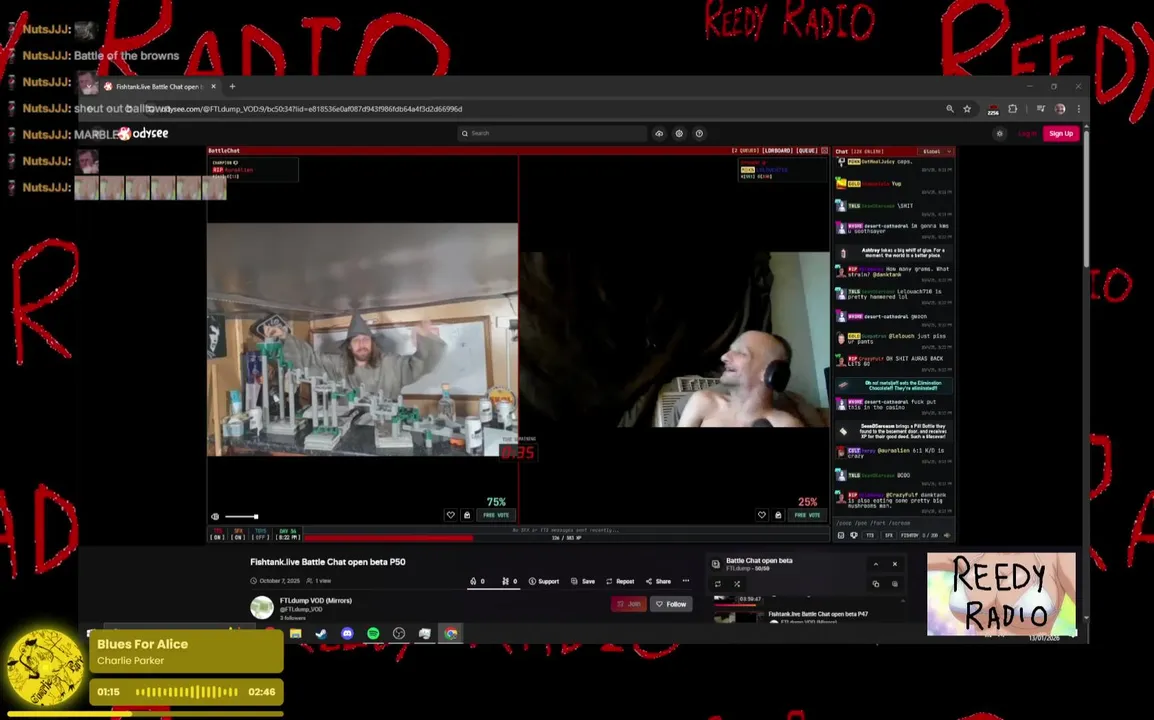Image resolution: width=1154 pixels, height=720 pixels.
Task: Click the Sign Up button
Action: 1061,133
